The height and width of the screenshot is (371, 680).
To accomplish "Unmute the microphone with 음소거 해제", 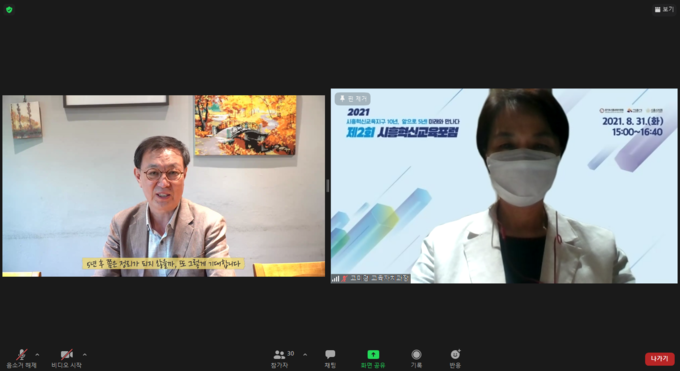I will (x=21, y=359).
